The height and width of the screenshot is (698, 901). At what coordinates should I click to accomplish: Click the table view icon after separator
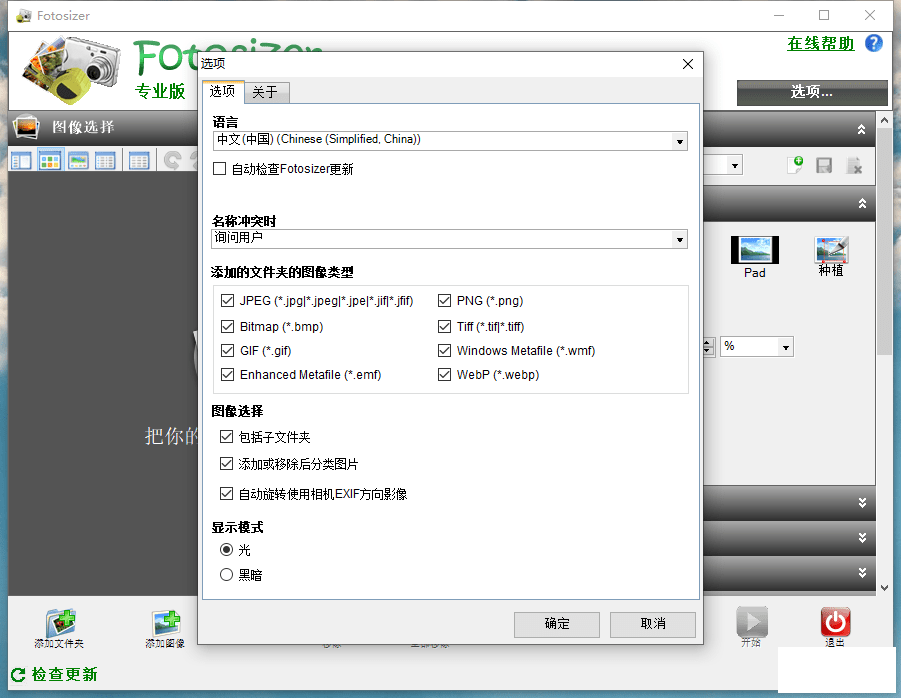point(139,161)
